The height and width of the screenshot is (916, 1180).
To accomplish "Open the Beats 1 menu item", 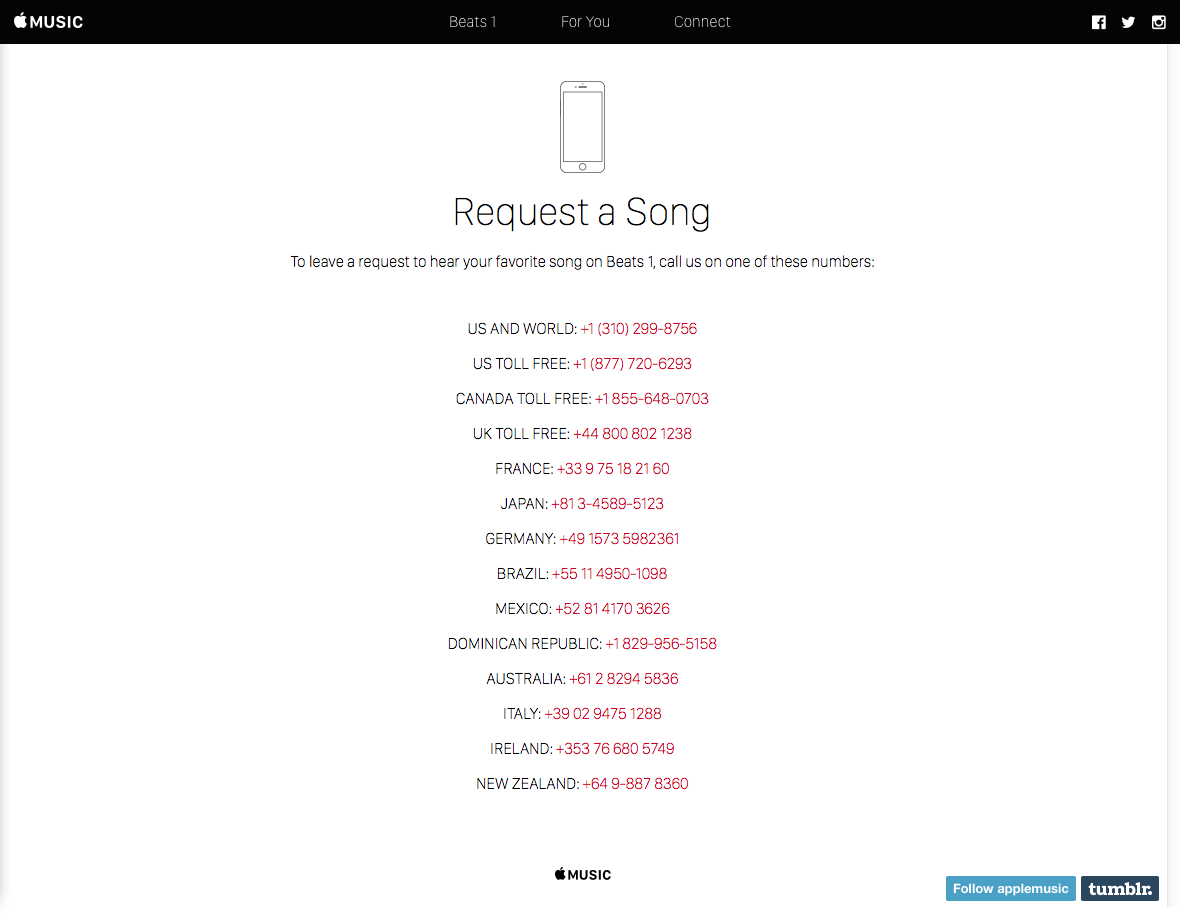I will 473,22.
